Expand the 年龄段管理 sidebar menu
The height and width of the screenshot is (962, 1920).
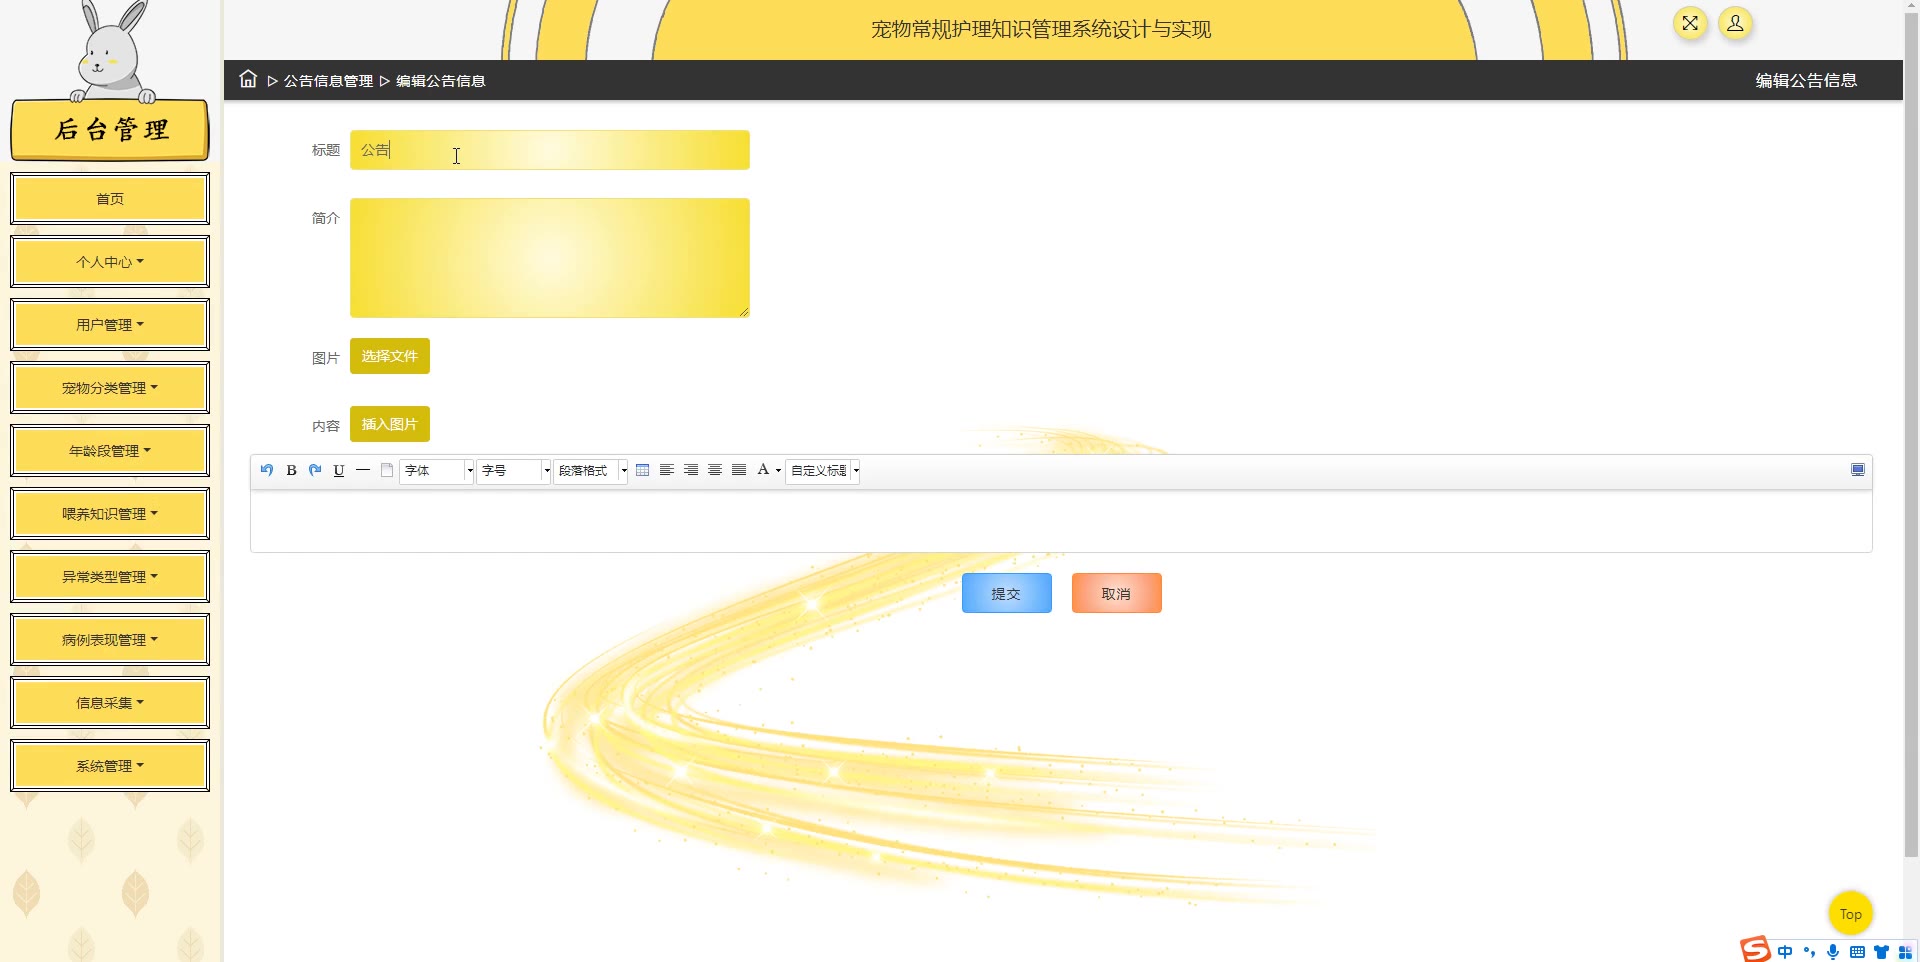click(110, 451)
